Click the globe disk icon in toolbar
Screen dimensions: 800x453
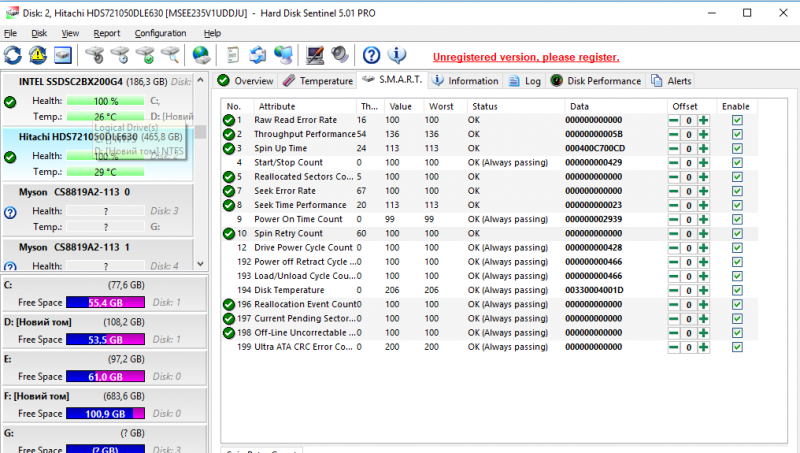pyautogui.click(x=201, y=55)
